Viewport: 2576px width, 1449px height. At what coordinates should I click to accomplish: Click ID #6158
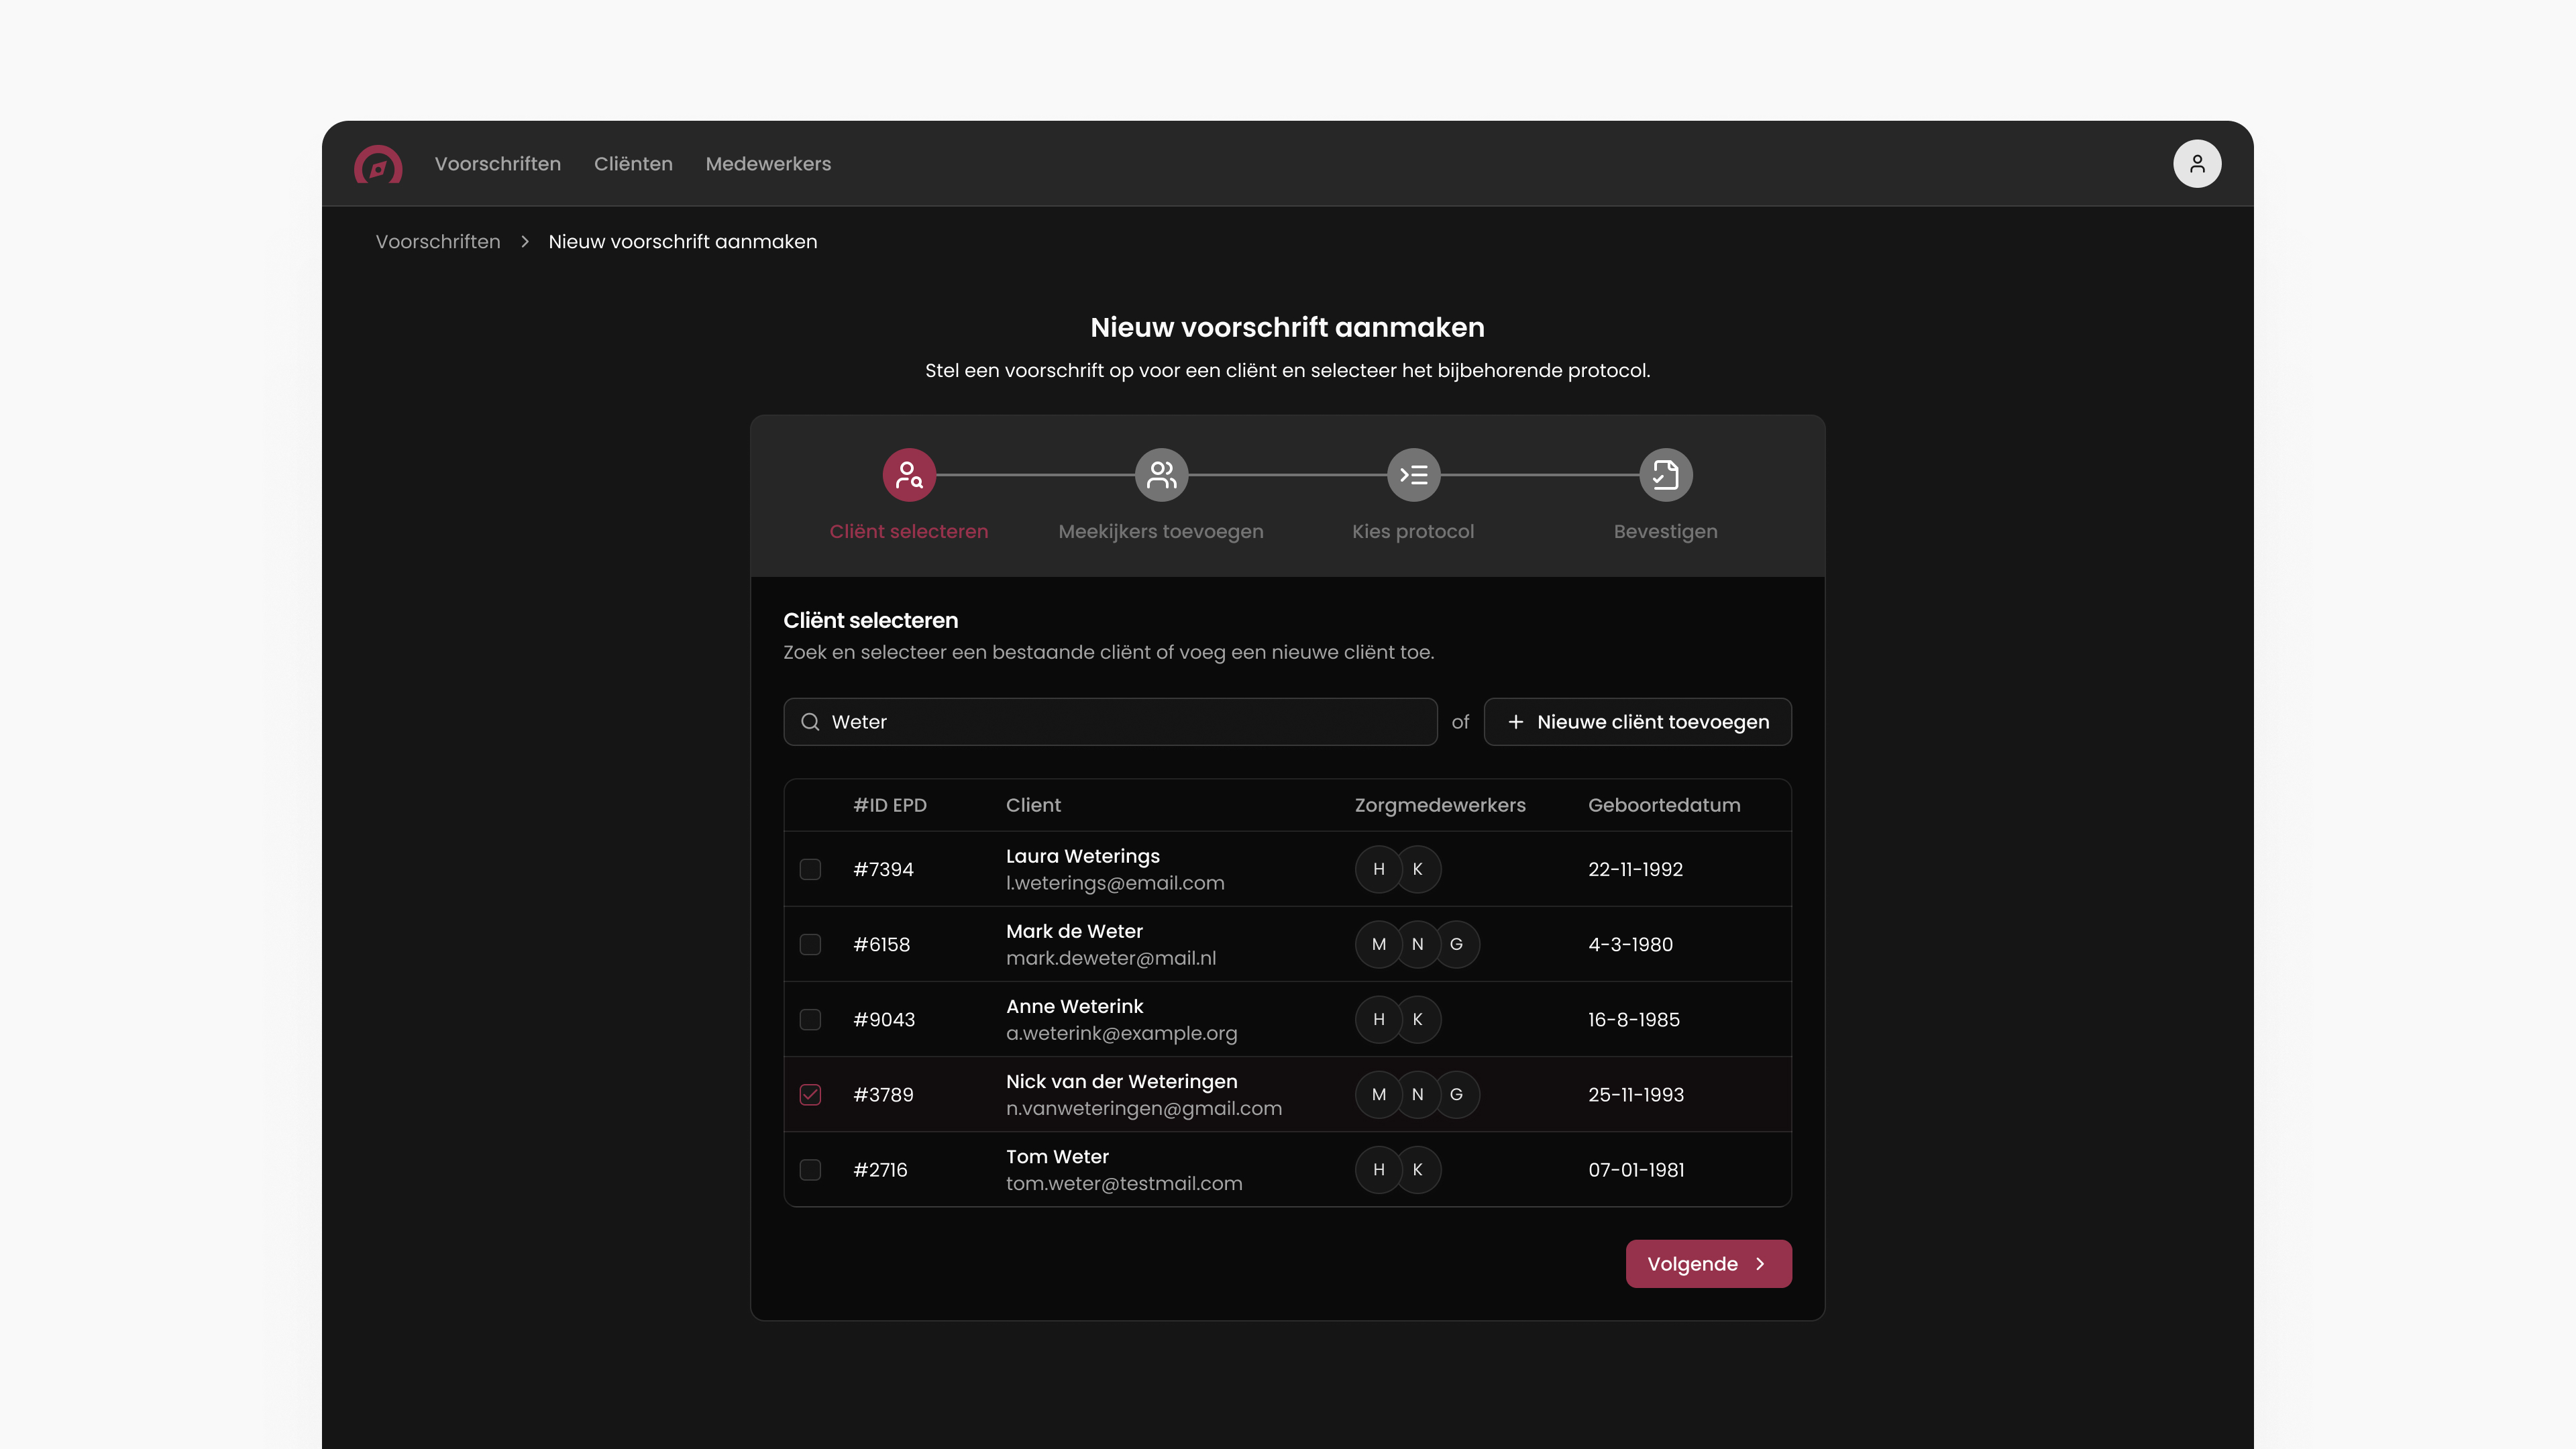pyautogui.click(x=881, y=944)
